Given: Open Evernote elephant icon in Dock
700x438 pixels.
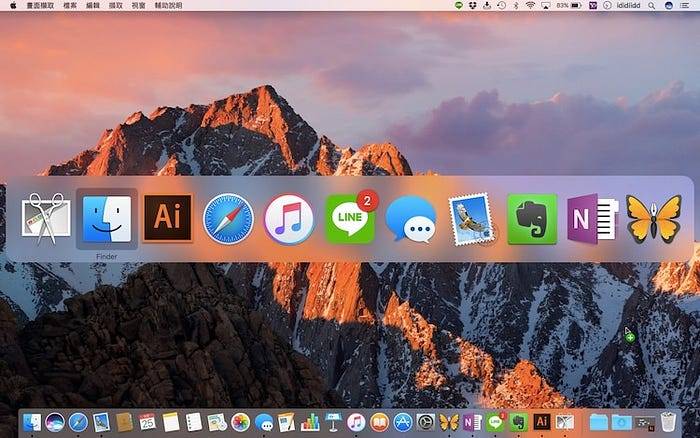Looking at the screenshot, I should coord(518,422).
